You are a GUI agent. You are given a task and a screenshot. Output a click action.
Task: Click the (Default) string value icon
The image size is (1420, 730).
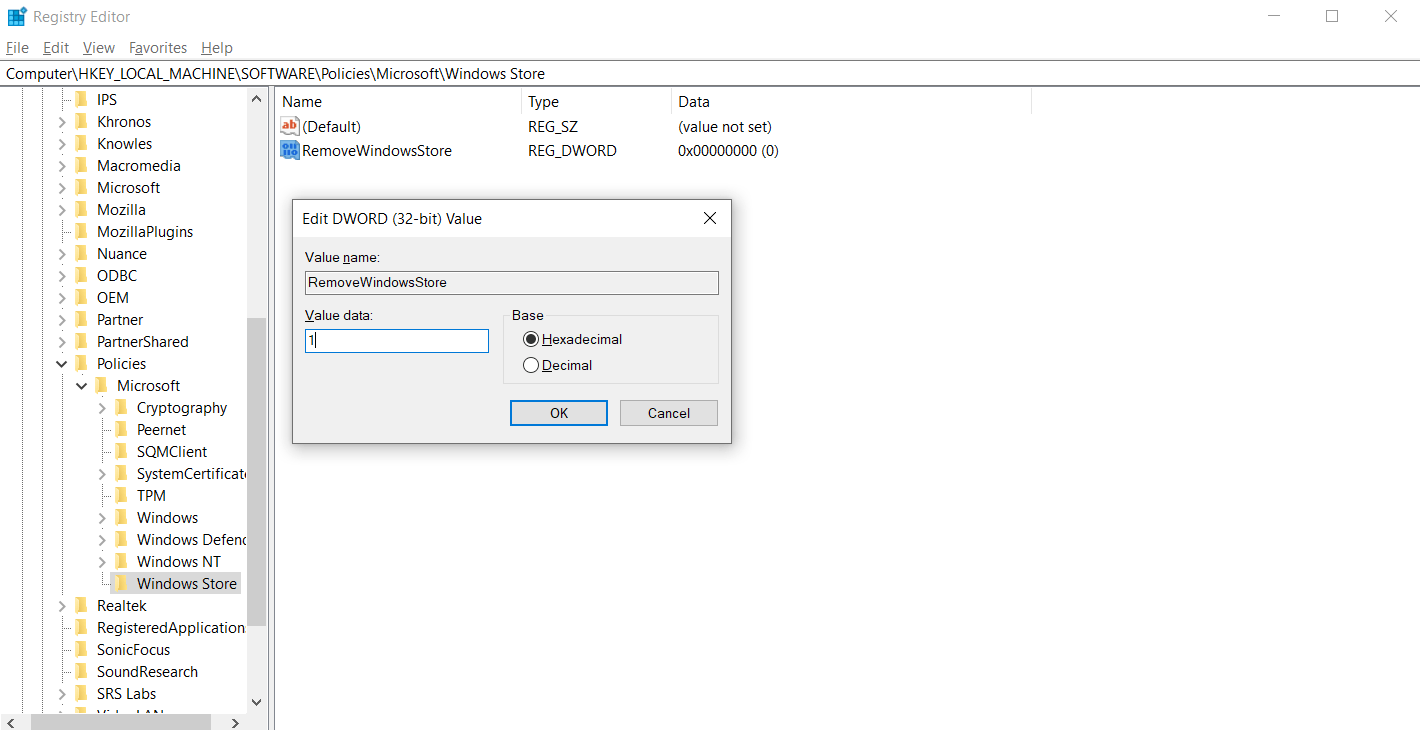pos(290,126)
